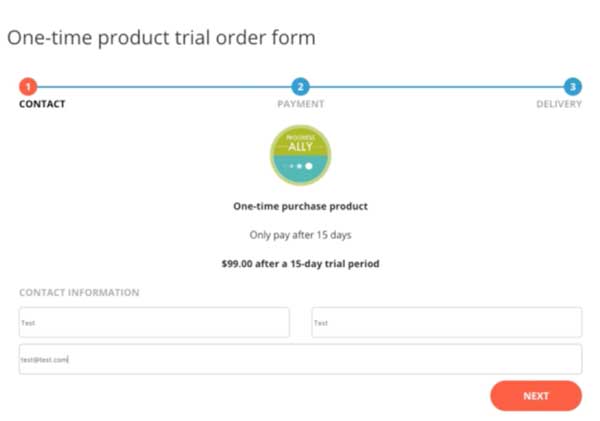Open the CONTACT step label
The width and height of the screenshot is (600, 421).
[x=42, y=104]
